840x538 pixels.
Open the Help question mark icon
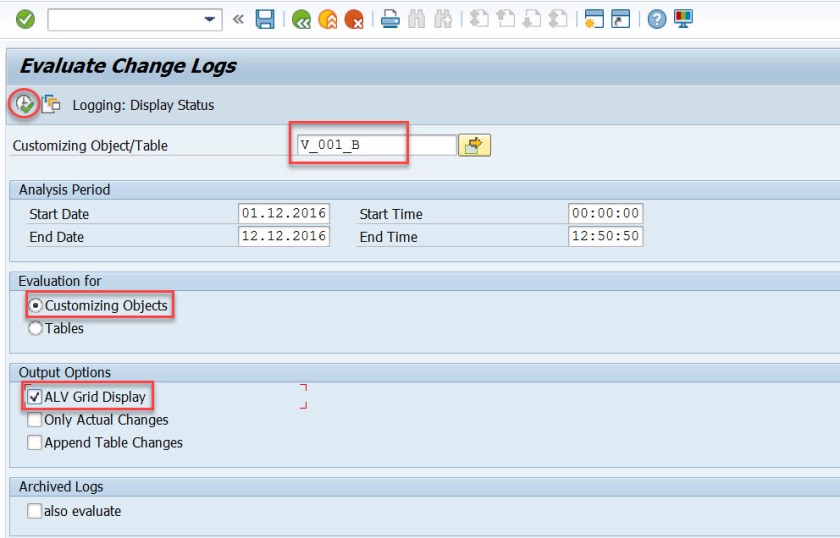[657, 20]
